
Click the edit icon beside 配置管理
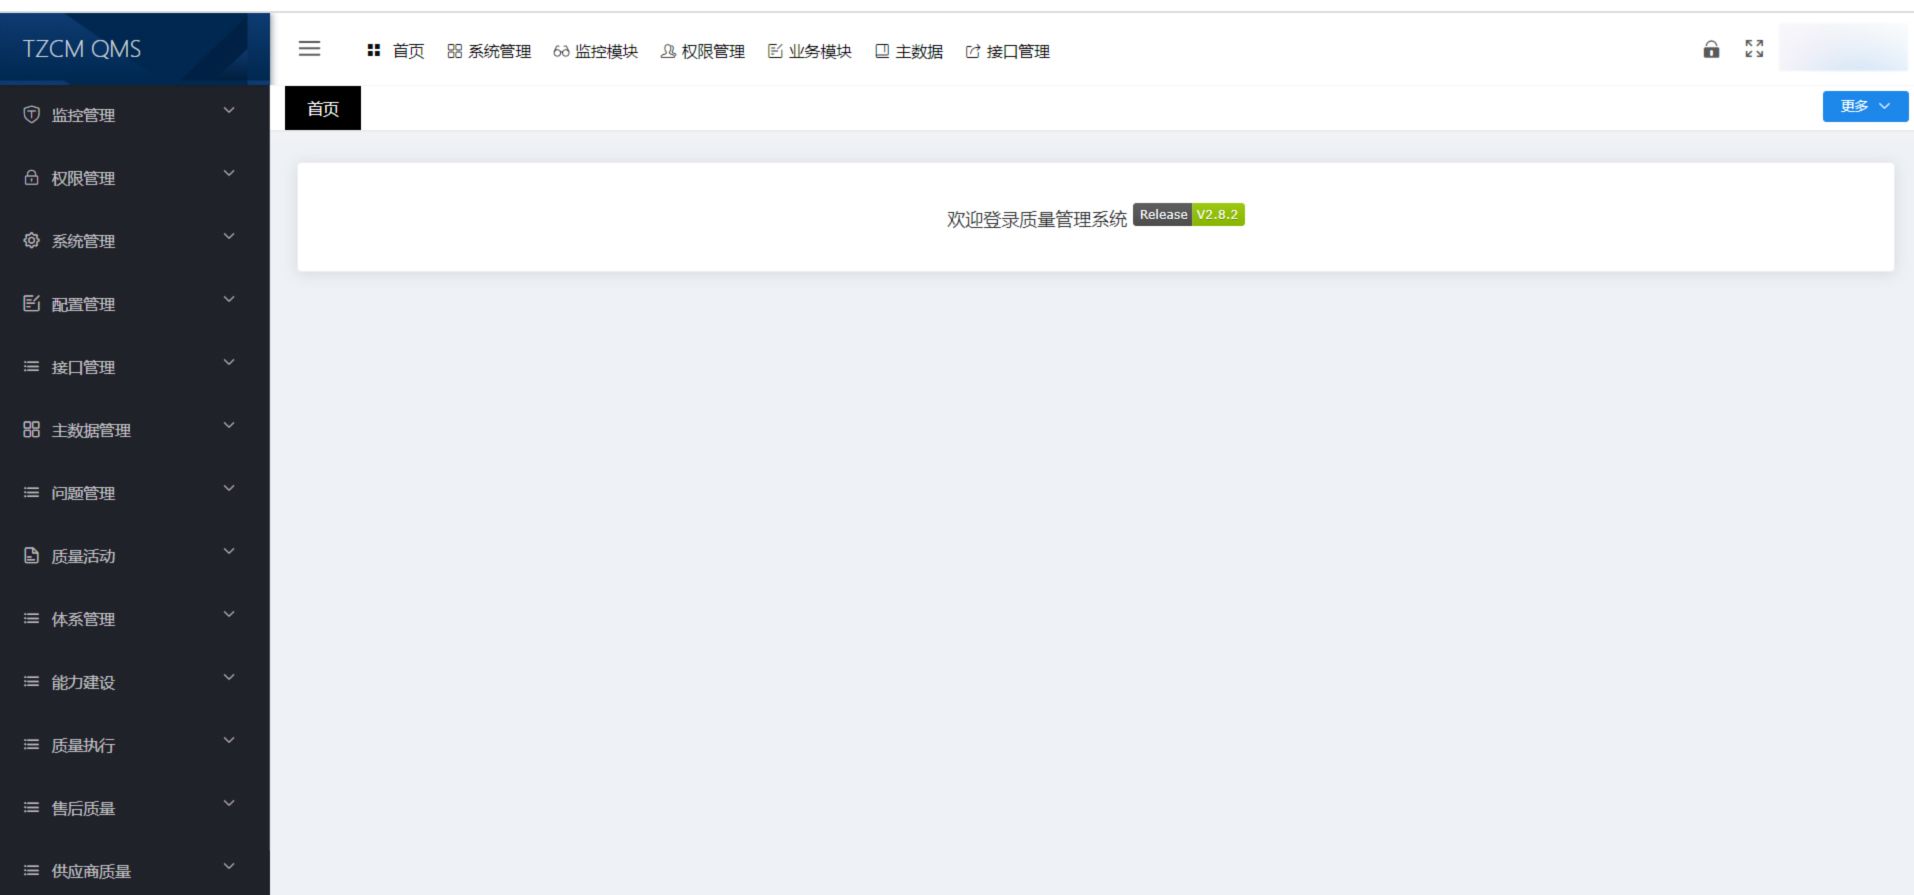(32, 304)
